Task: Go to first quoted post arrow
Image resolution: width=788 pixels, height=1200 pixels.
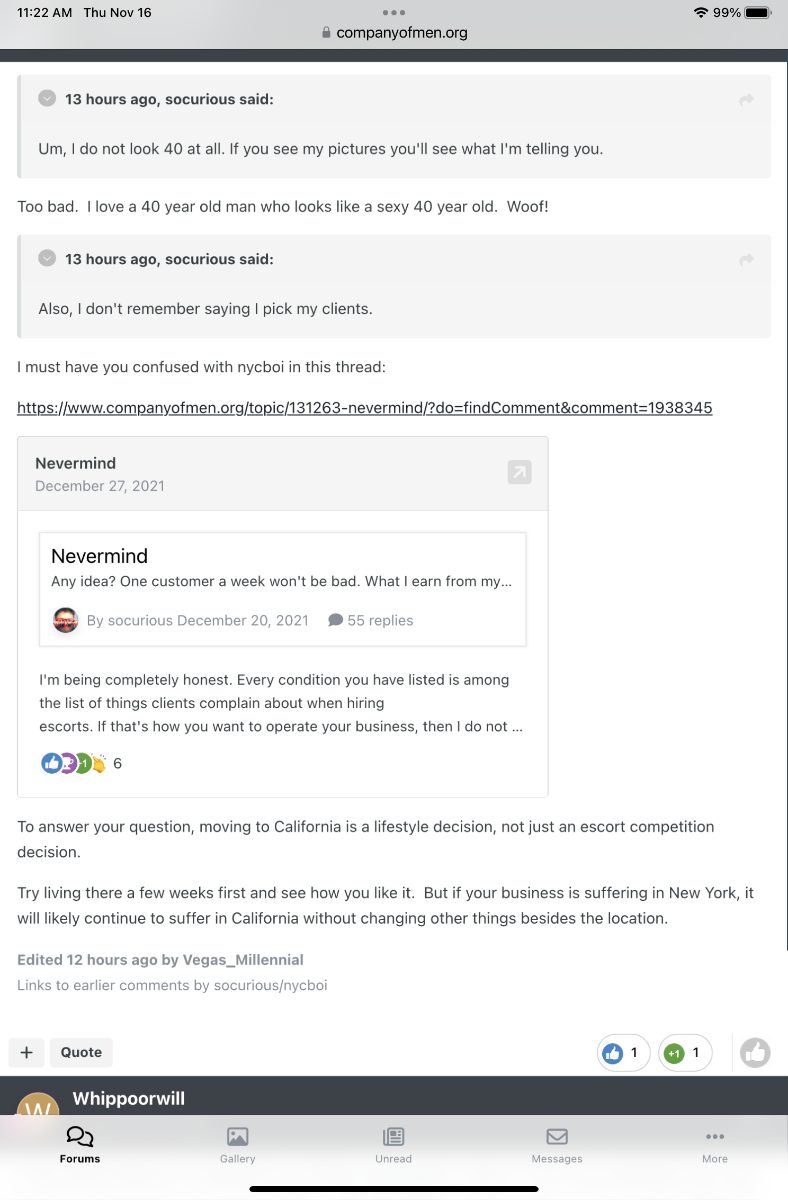Action: point(746,100)
